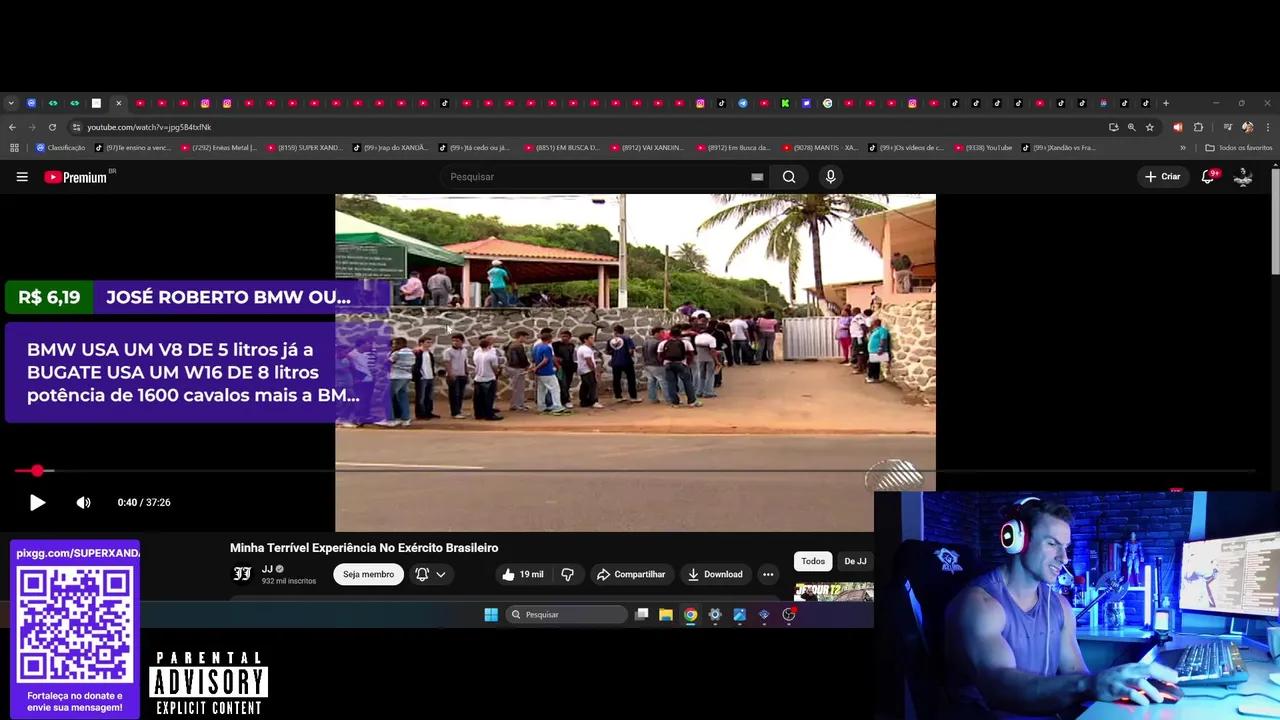Like the video with 19 mil likes

pyautogui.click(x=523, y=574)
